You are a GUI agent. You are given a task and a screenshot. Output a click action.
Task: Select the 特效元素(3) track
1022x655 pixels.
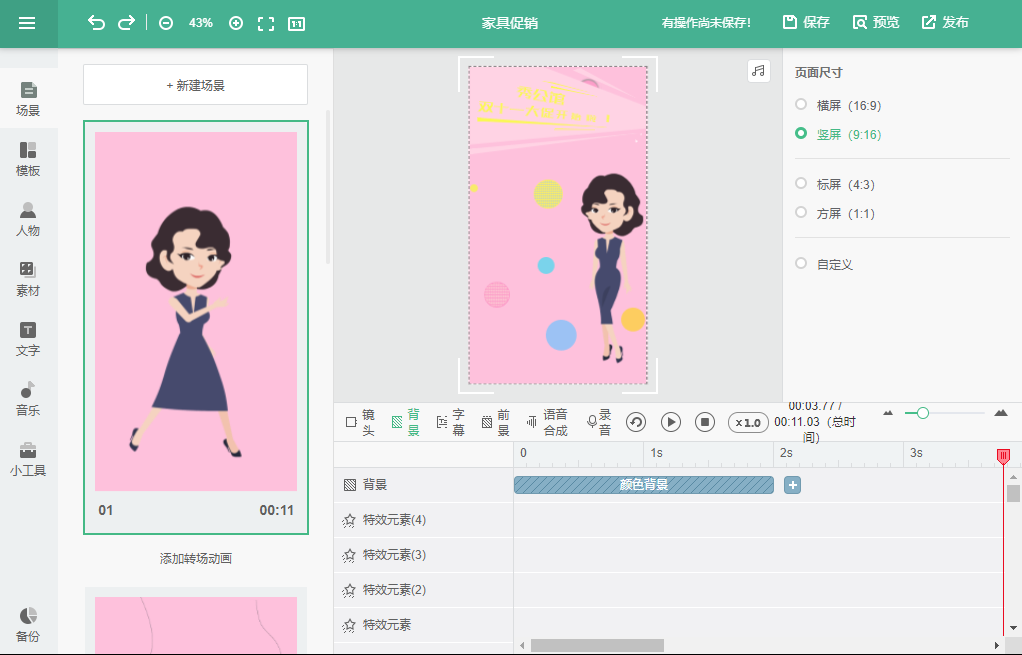pos(424,555)
